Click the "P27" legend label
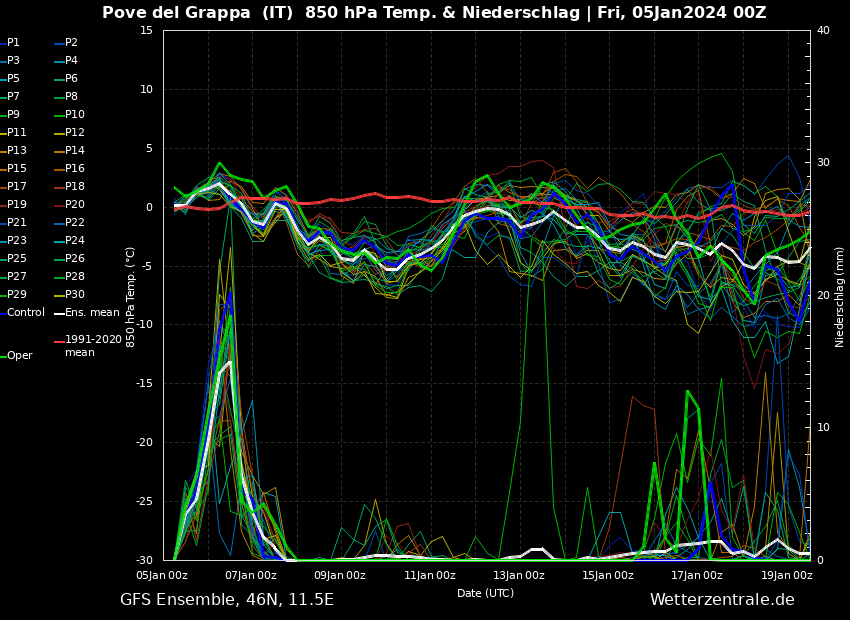The width and height of the screenshot is (850, 620). tap(14, 276)
